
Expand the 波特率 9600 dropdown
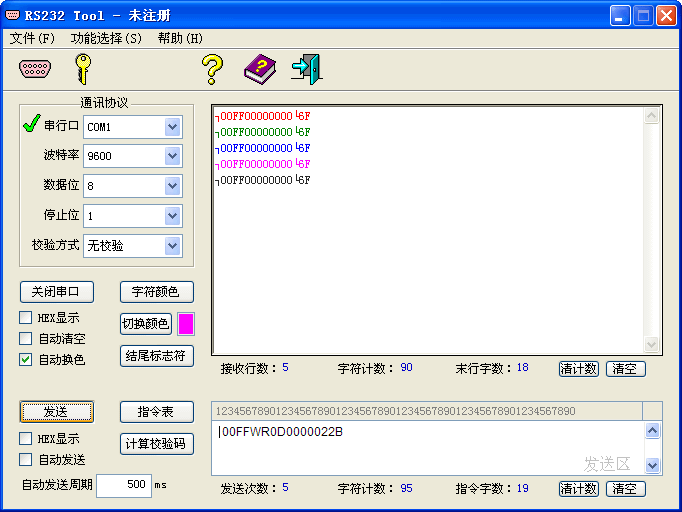tap(173, 156)
